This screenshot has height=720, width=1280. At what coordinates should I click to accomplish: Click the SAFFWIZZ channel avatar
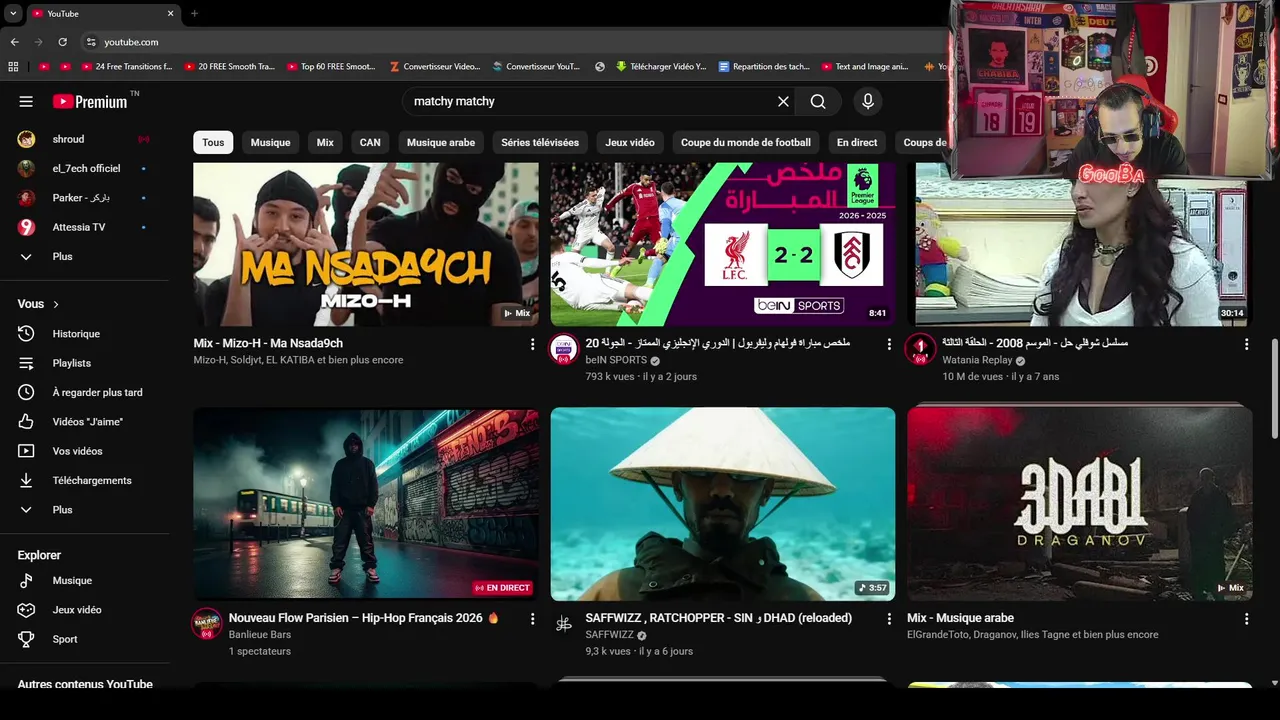point(564,624)
